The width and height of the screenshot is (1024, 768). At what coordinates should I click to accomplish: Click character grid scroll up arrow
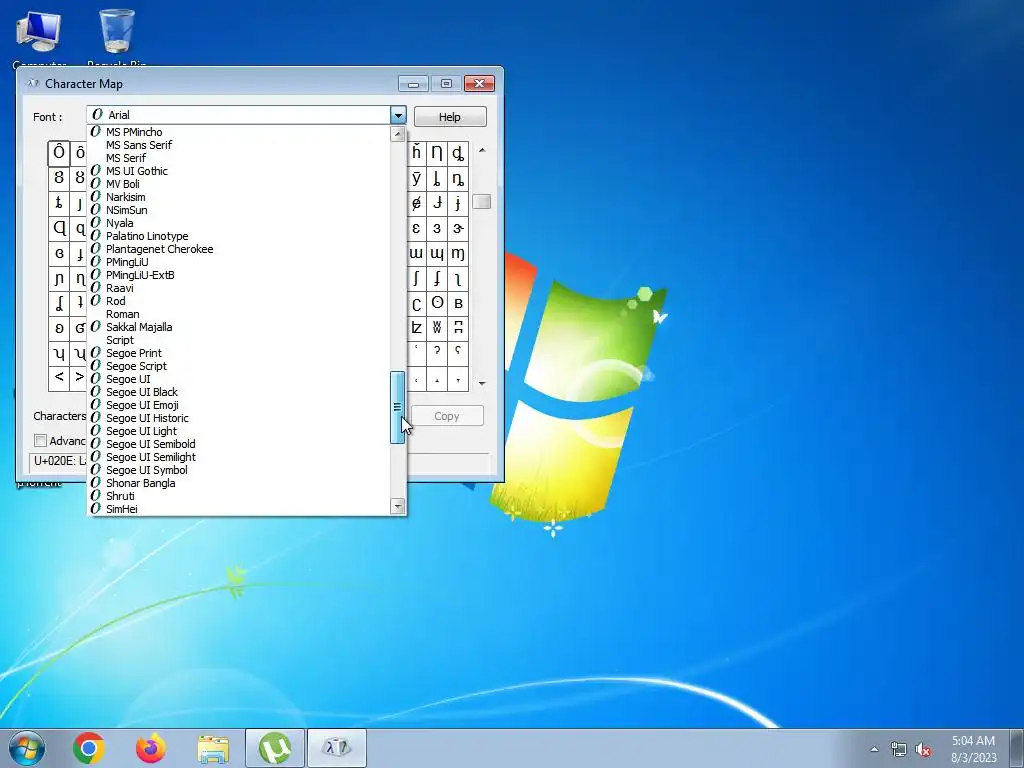pos(482,150)
